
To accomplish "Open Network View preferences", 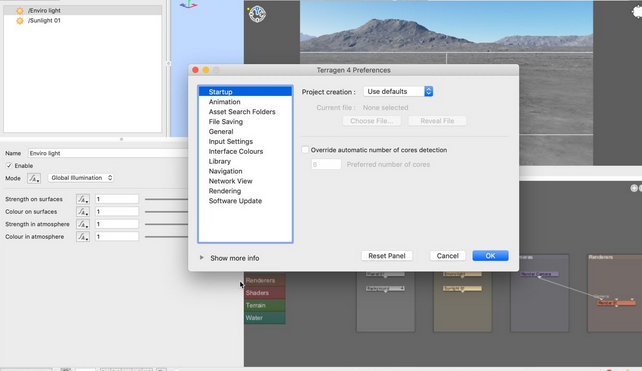I will pos(245,181).
